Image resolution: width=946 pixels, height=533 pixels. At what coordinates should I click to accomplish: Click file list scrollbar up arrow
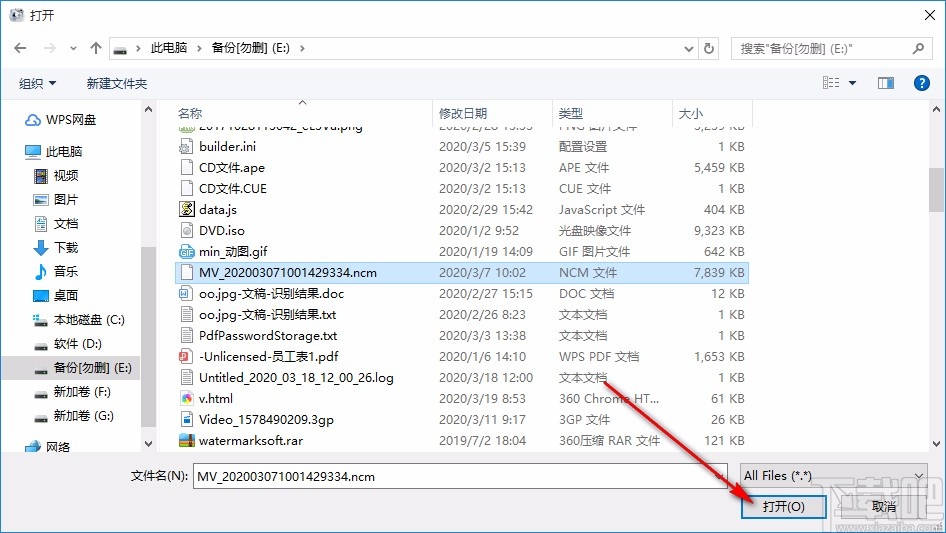(x=936, y=110)
